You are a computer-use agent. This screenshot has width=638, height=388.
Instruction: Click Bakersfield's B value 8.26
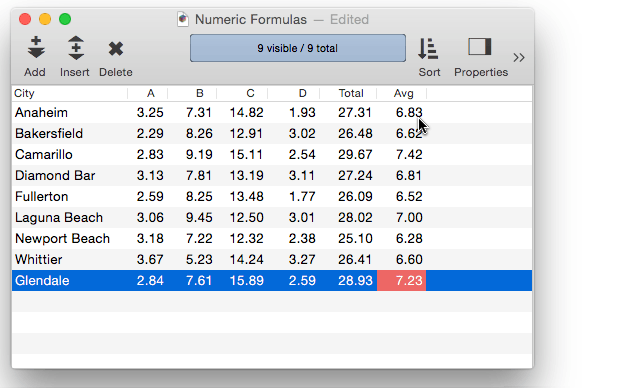tap(199, 133)
